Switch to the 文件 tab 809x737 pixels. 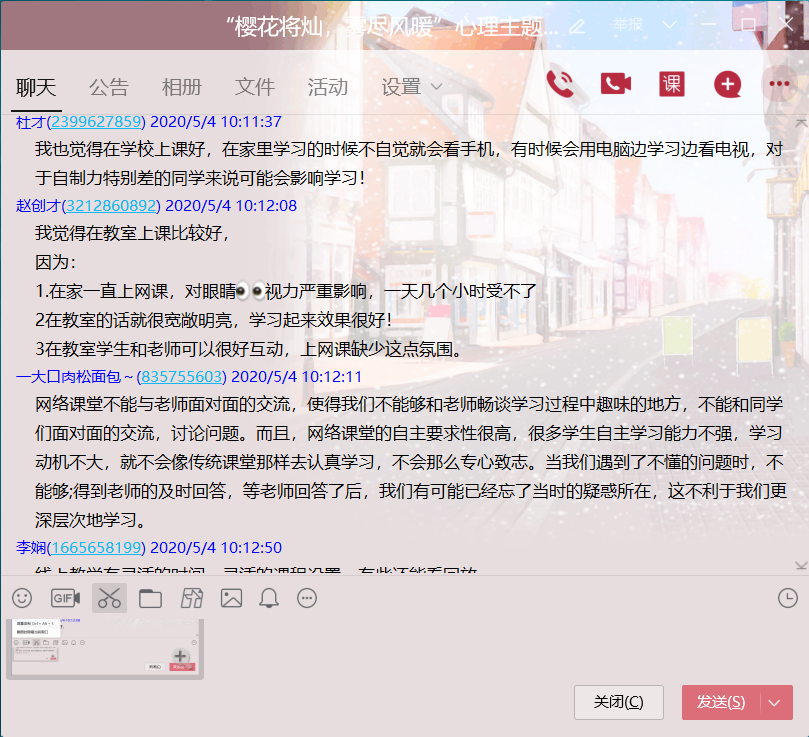pyautogui.click(x=254, y=87)
